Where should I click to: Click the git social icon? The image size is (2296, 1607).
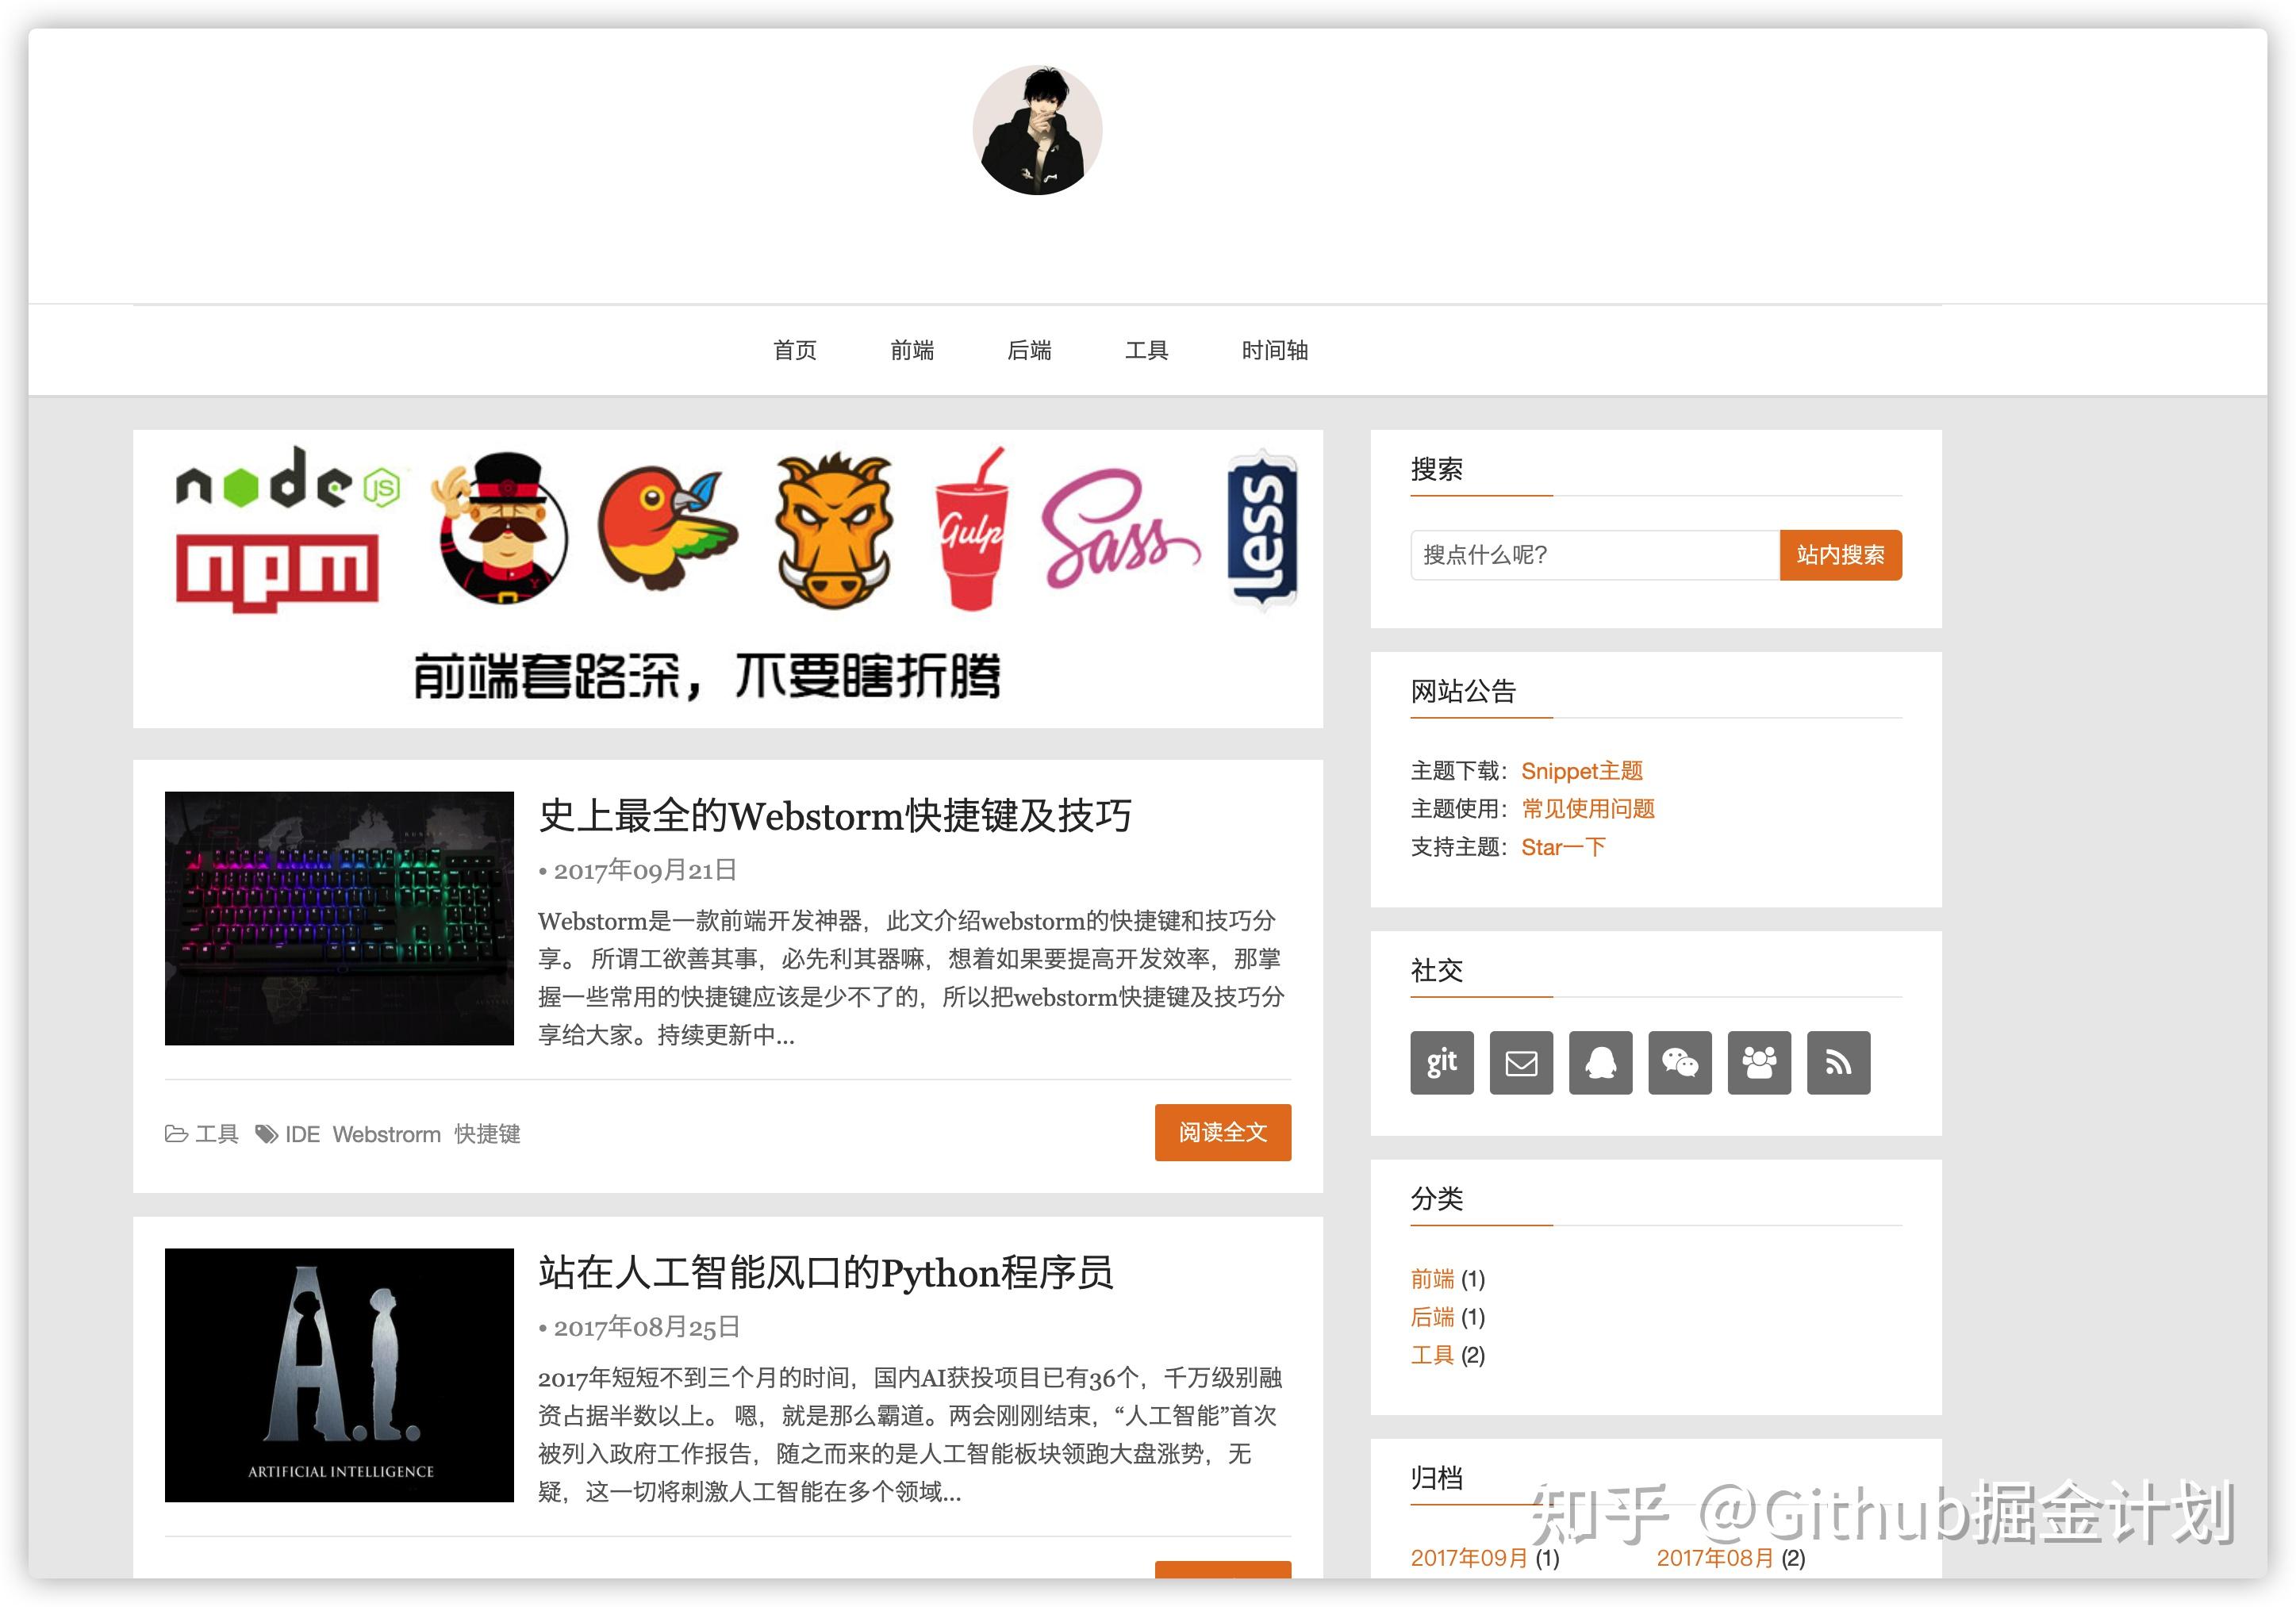pos(1441,1062)
